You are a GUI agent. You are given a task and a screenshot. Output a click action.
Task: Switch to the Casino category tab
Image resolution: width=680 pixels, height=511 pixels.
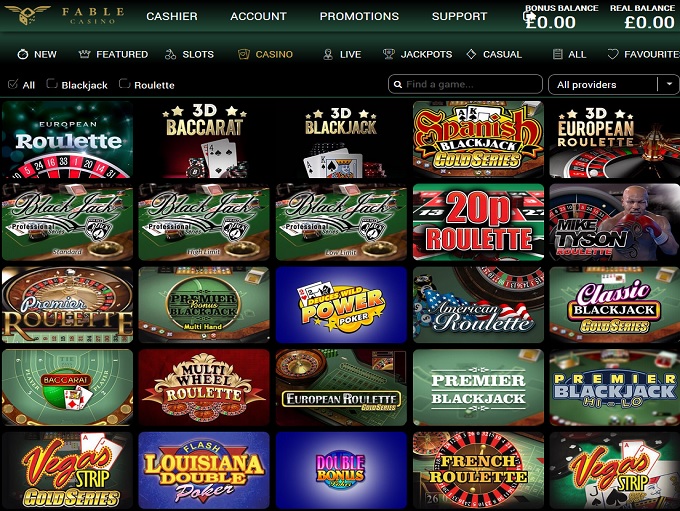click(265, 54)
